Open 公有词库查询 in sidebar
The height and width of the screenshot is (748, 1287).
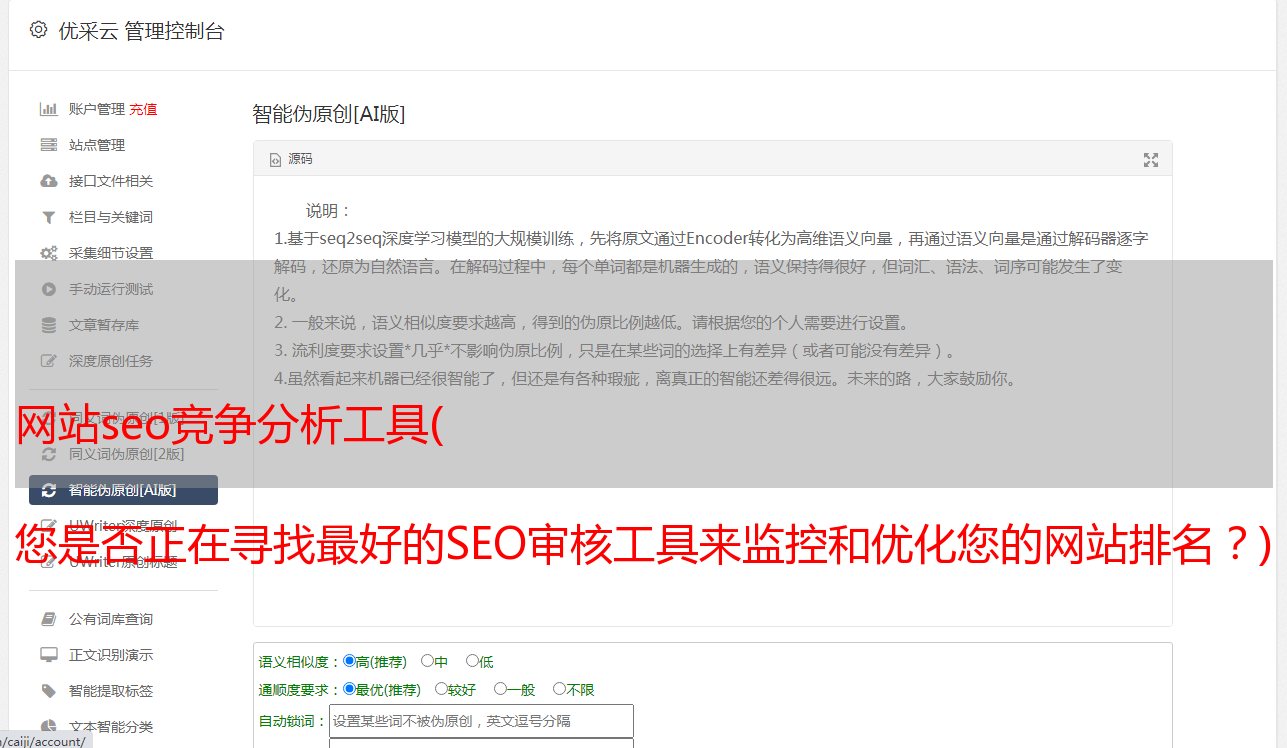[x=111, y=619]
